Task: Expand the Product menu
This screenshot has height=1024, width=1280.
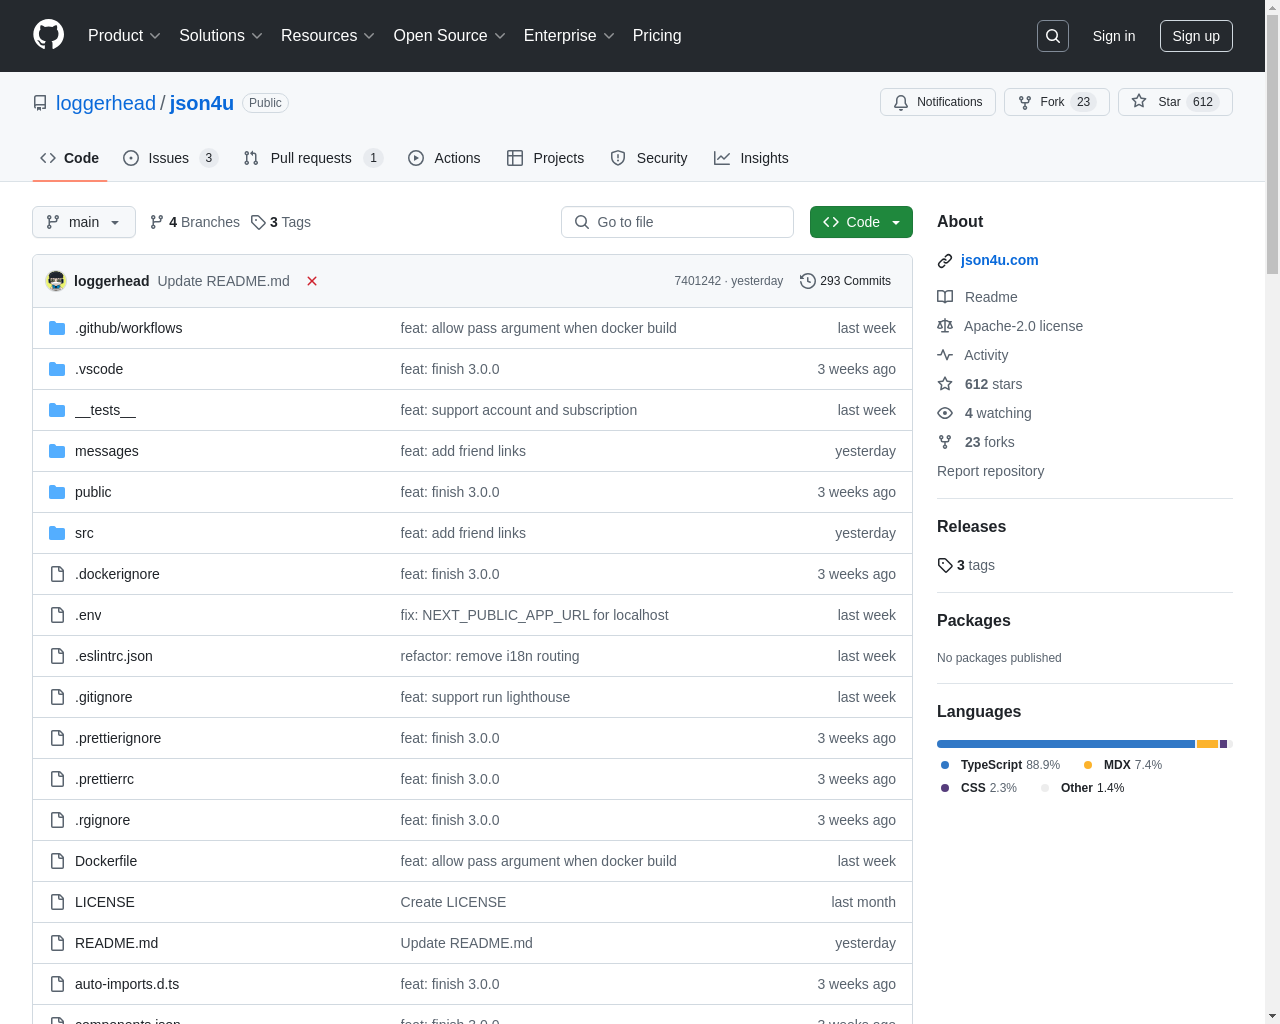Action: [124, 36]
